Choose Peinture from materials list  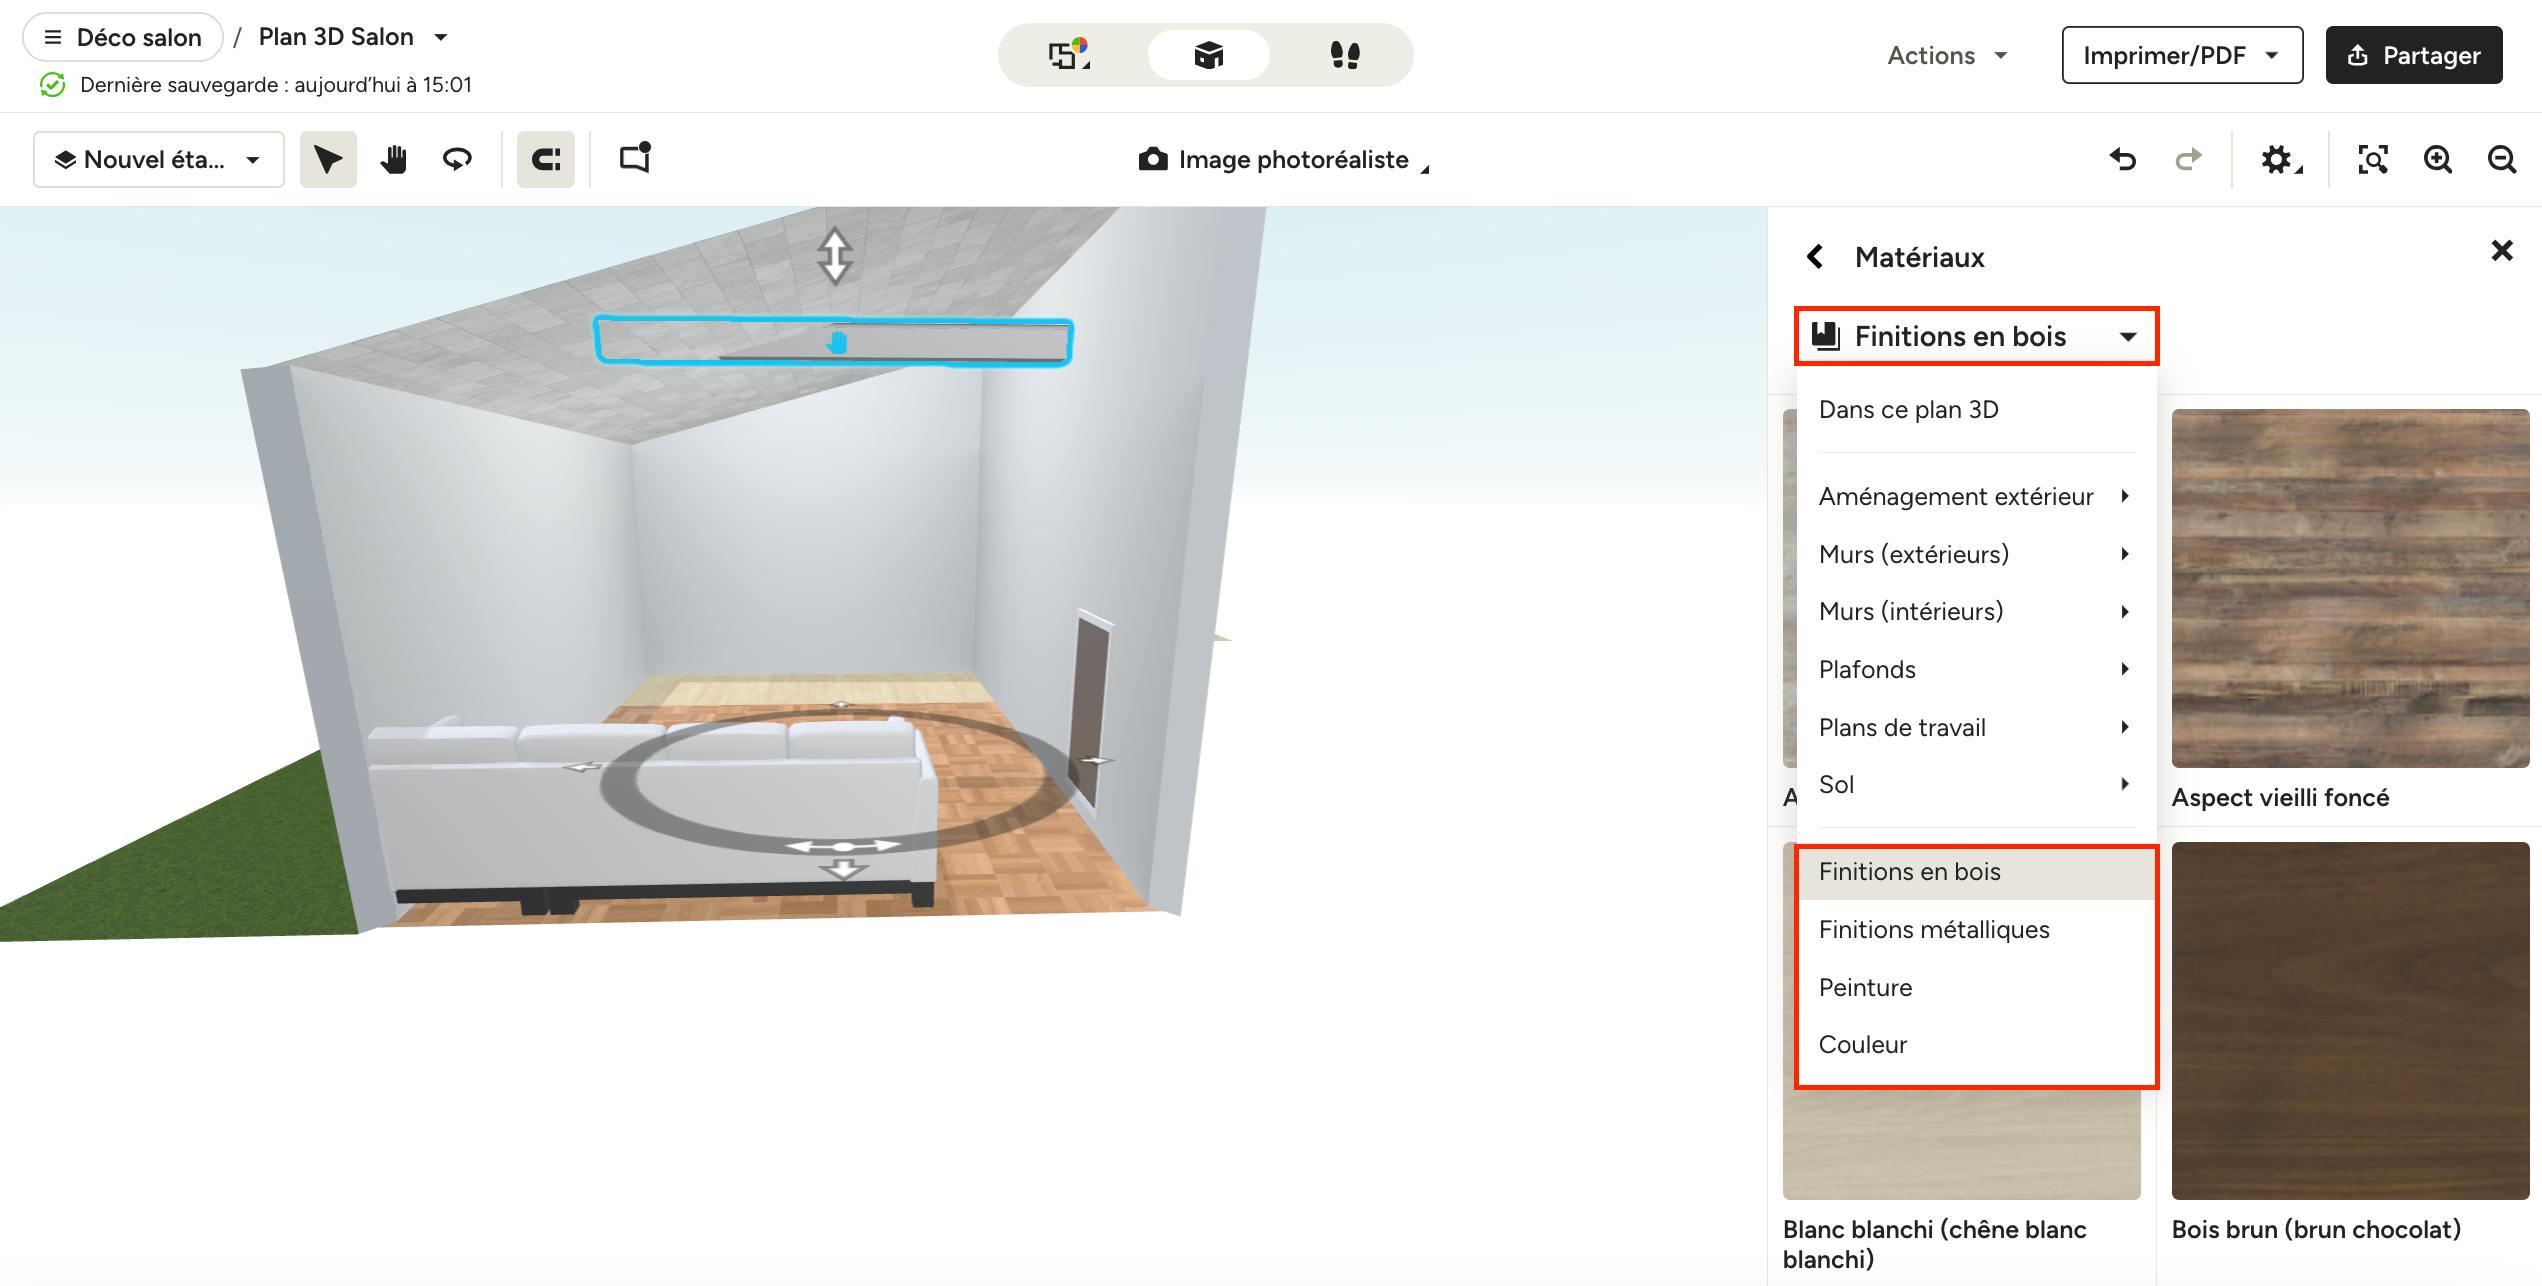1865,987
